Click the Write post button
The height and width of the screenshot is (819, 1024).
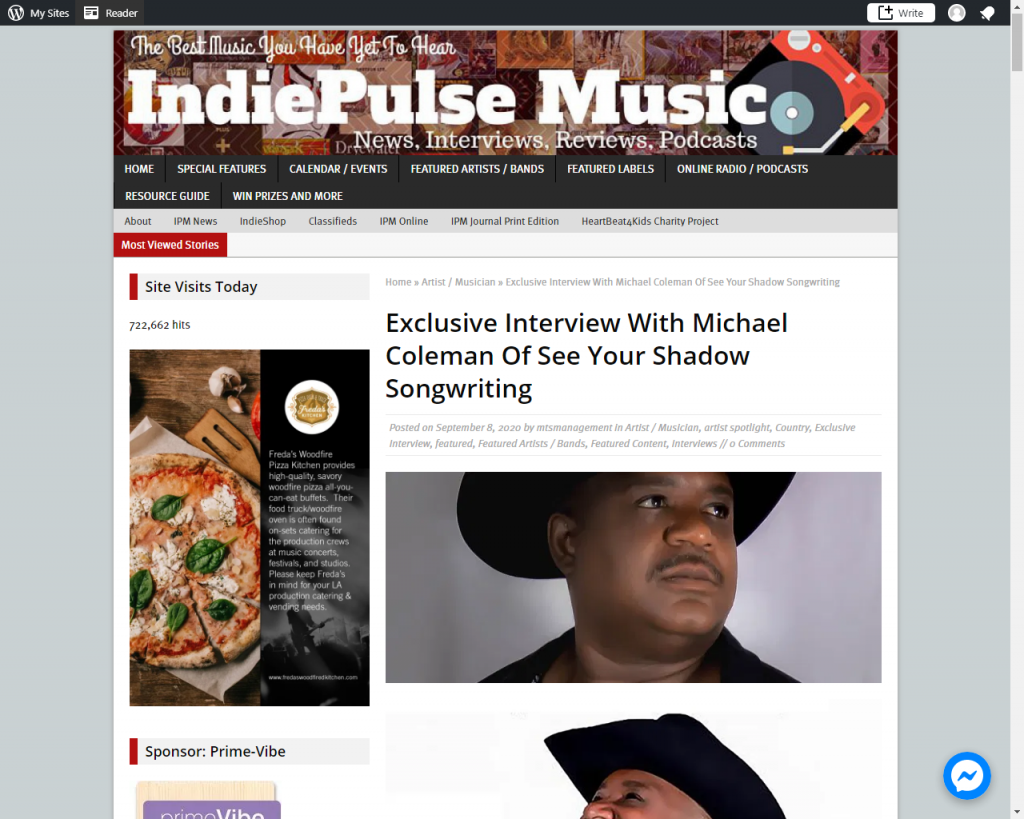[901, 13]
